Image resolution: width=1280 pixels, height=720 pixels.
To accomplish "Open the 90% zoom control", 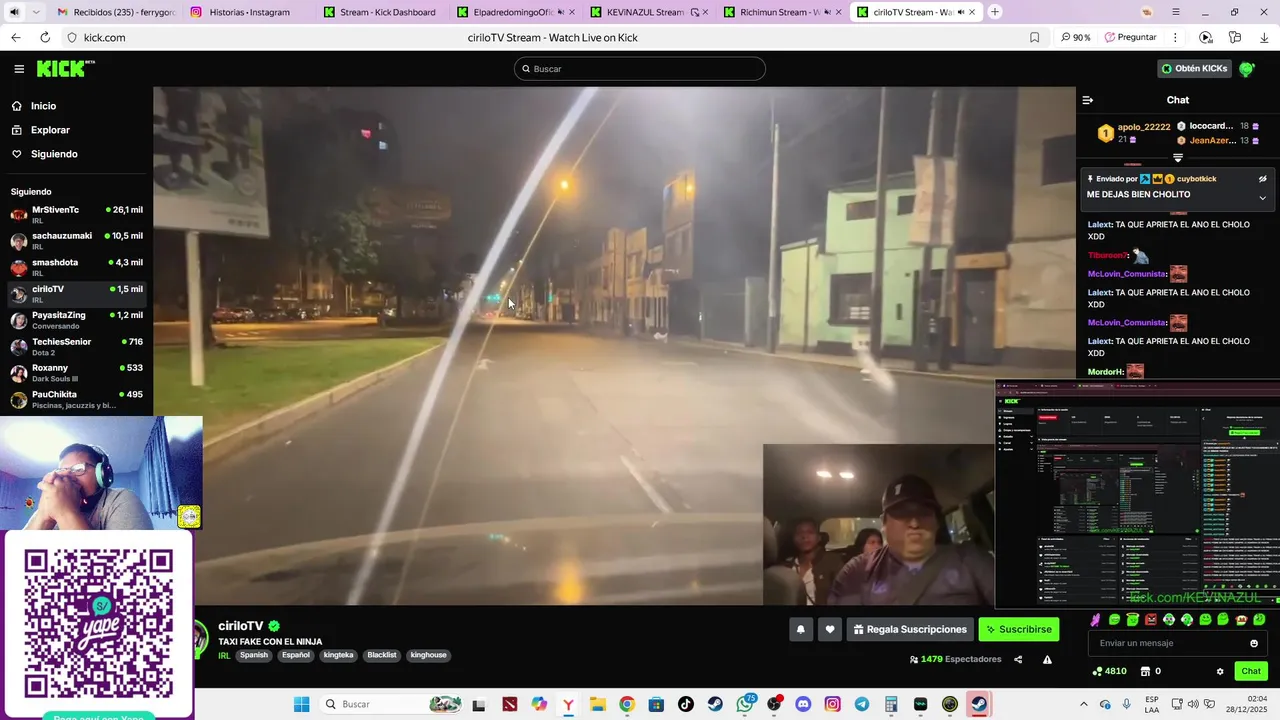I will (1076, 37).
